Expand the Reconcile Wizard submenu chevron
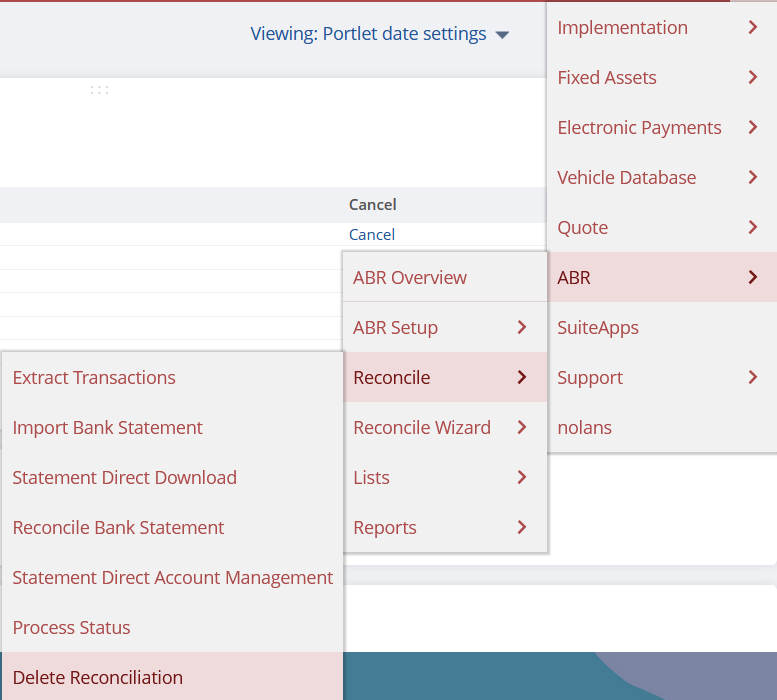The height and width of the screenshot is (700, 777). tap(521, 427)
